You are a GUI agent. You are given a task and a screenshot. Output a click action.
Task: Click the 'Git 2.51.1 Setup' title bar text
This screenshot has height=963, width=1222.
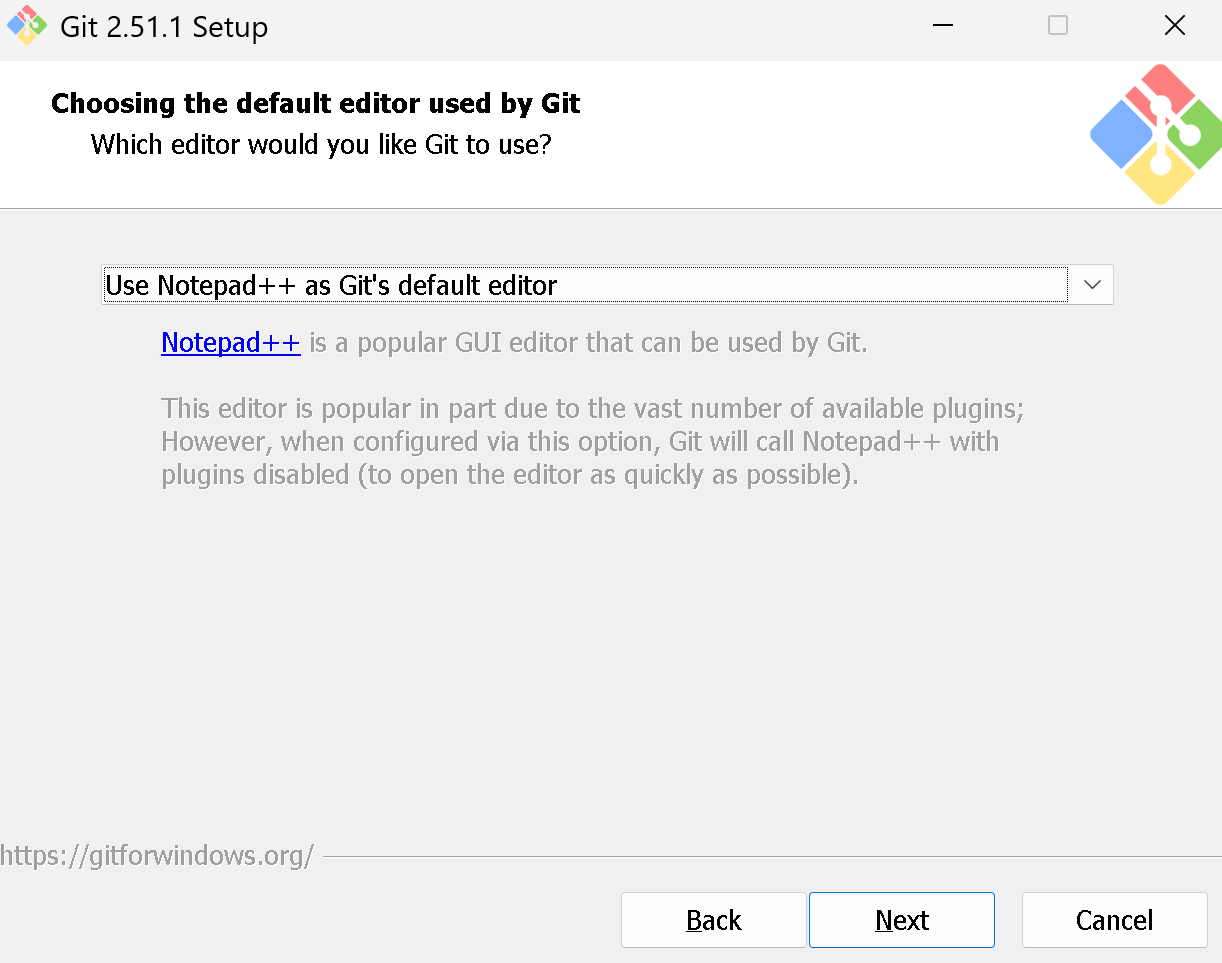[x=164, y=27]
